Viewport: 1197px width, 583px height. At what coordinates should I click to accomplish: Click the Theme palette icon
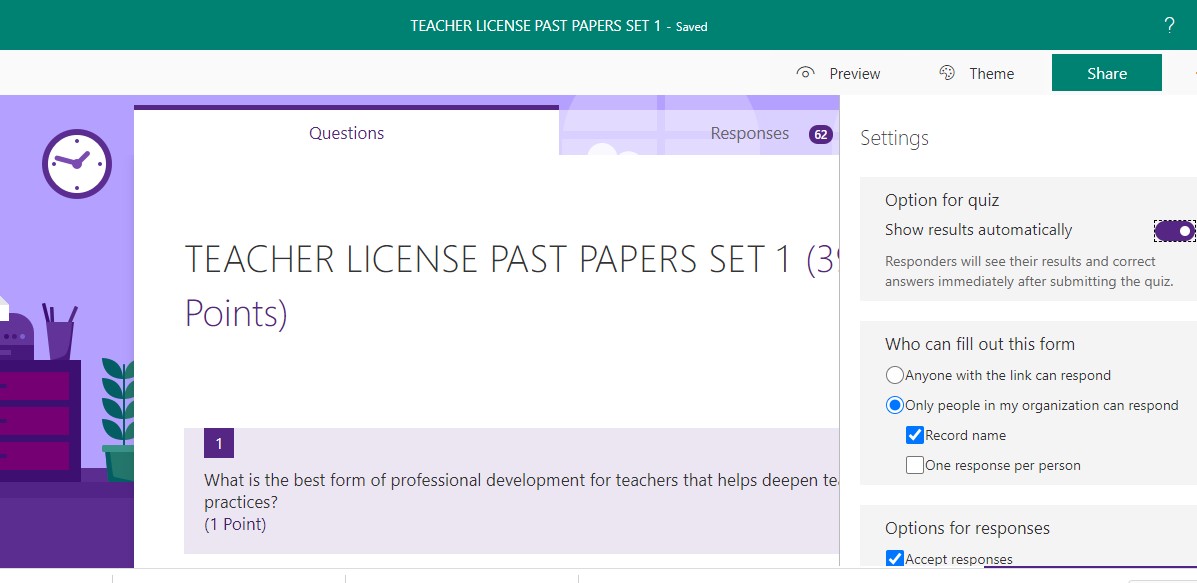point(947,73)
